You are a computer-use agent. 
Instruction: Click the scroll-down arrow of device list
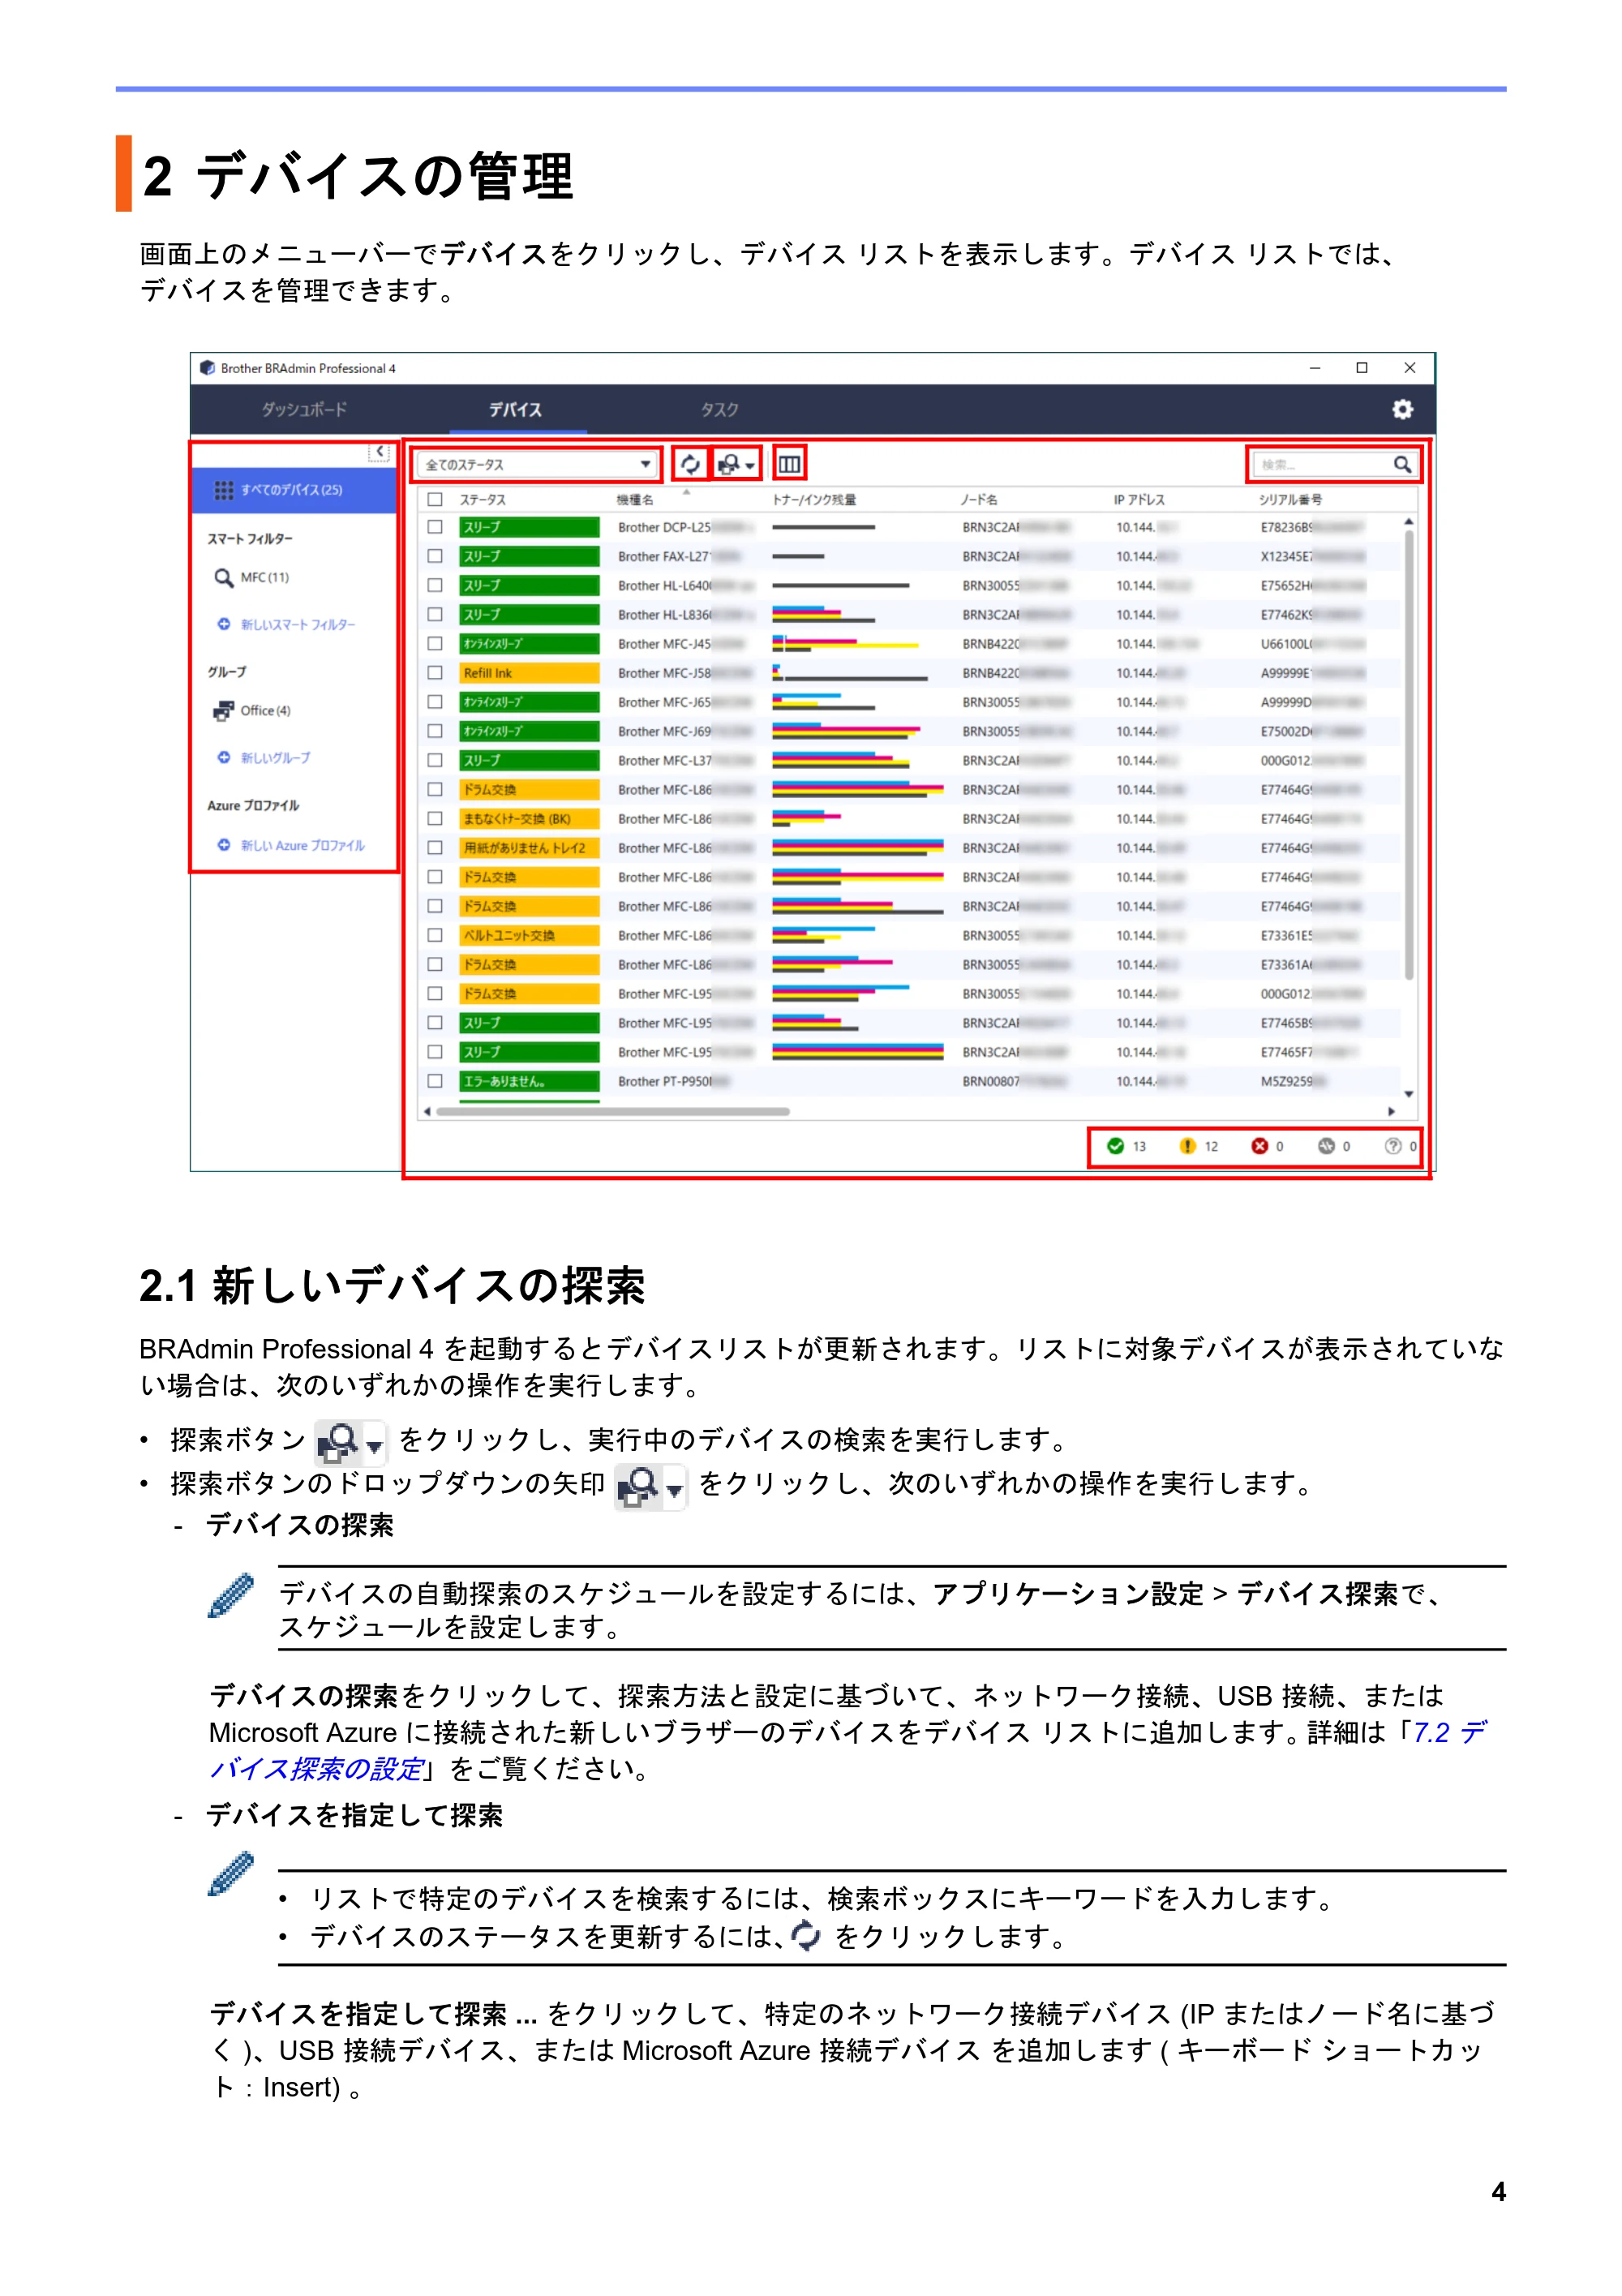click(1408, 1094)
